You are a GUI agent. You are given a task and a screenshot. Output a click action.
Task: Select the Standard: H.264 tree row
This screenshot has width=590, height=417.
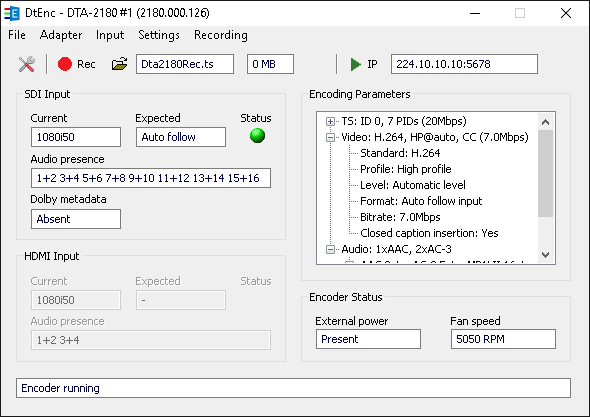coord(400,153)
